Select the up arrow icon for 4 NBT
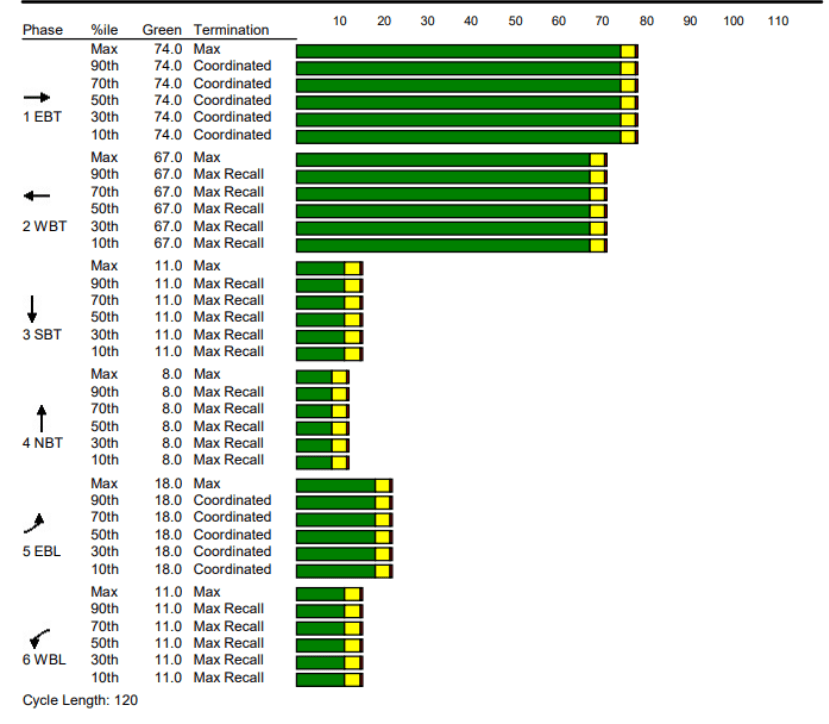Viewport: 829px width, 724px height. pyautogui.click(x=41, y=417)
